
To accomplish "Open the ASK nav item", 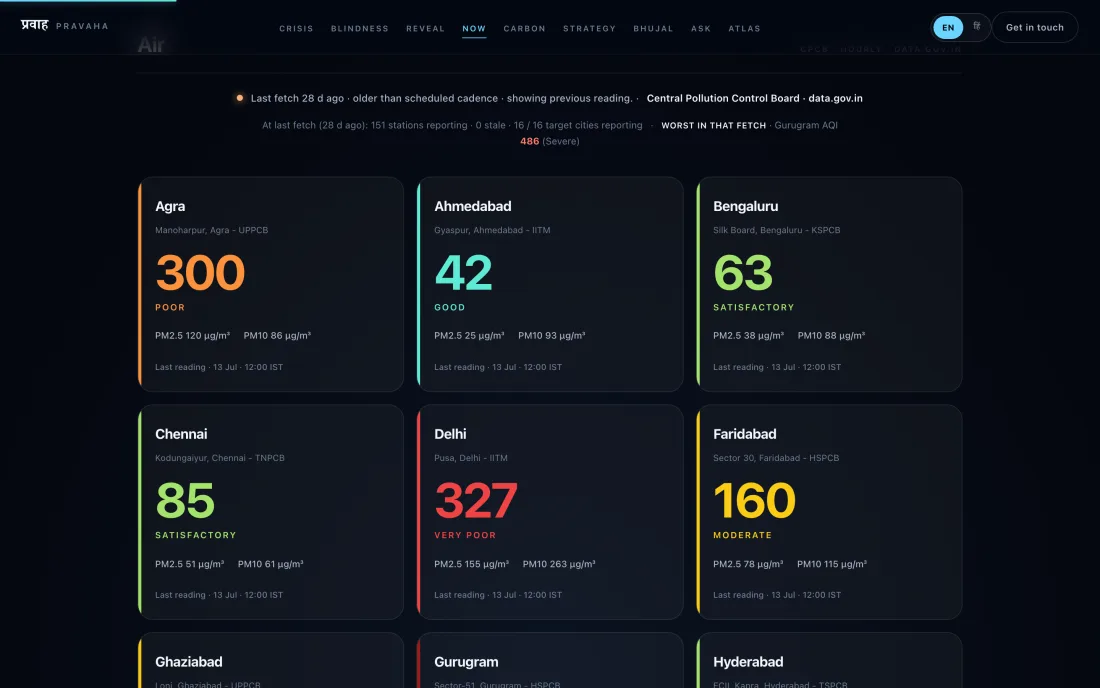I will [701, 29].
